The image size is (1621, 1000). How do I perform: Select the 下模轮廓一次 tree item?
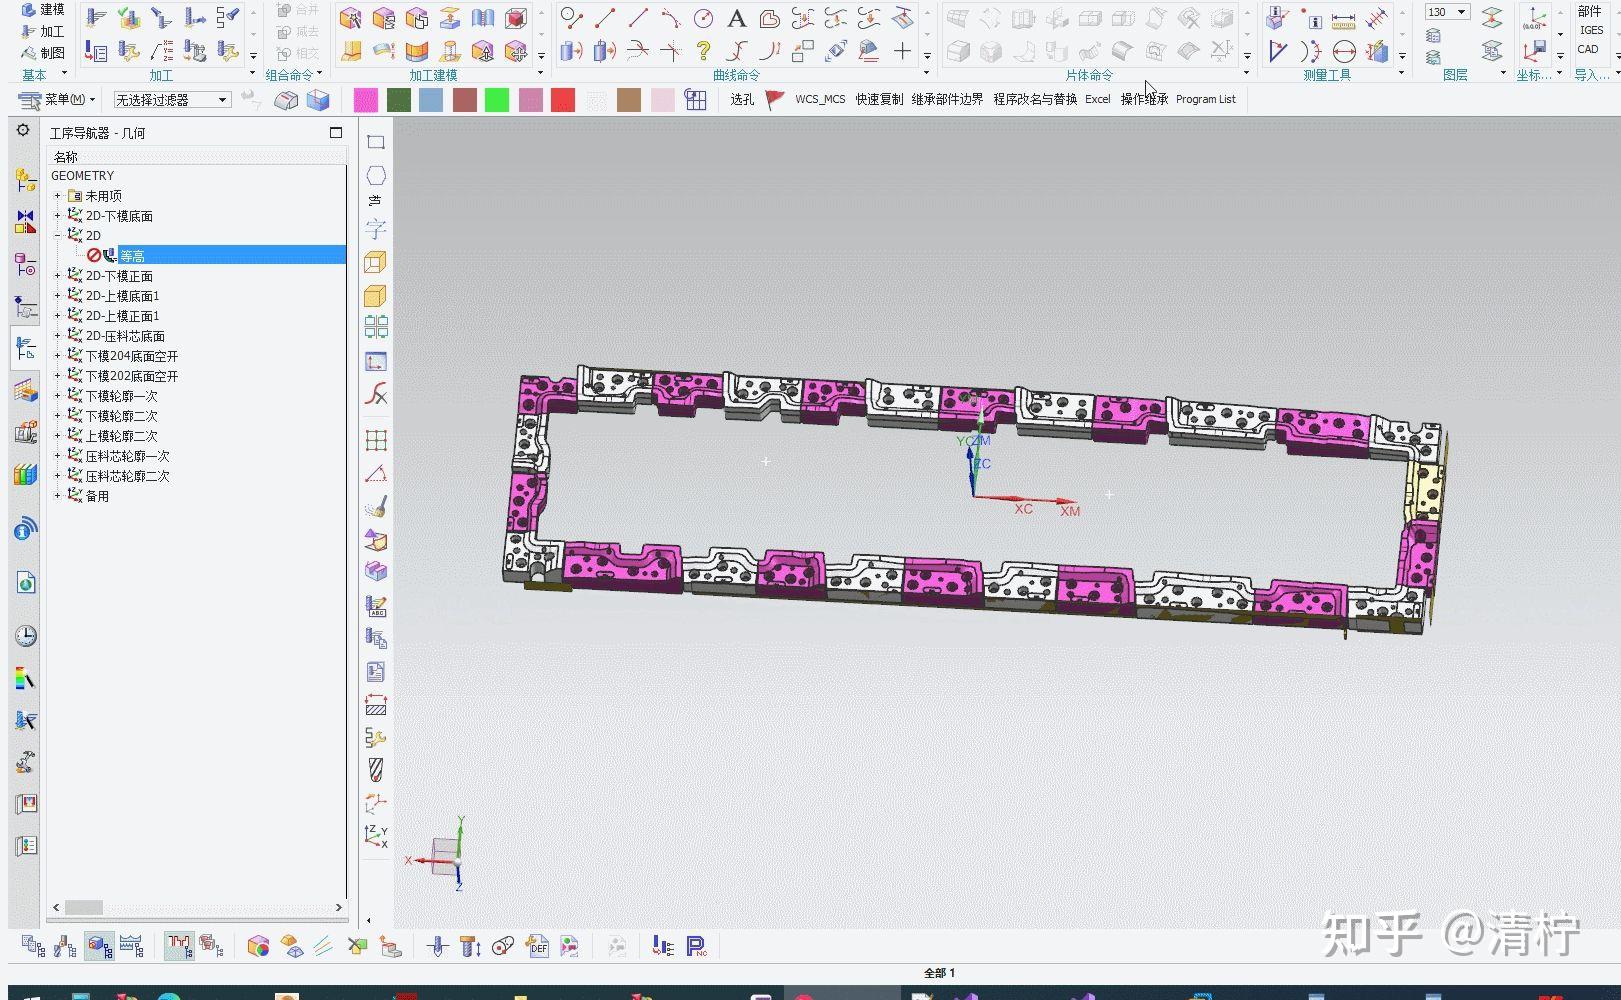pyautogui.click(x=121, y=396)
